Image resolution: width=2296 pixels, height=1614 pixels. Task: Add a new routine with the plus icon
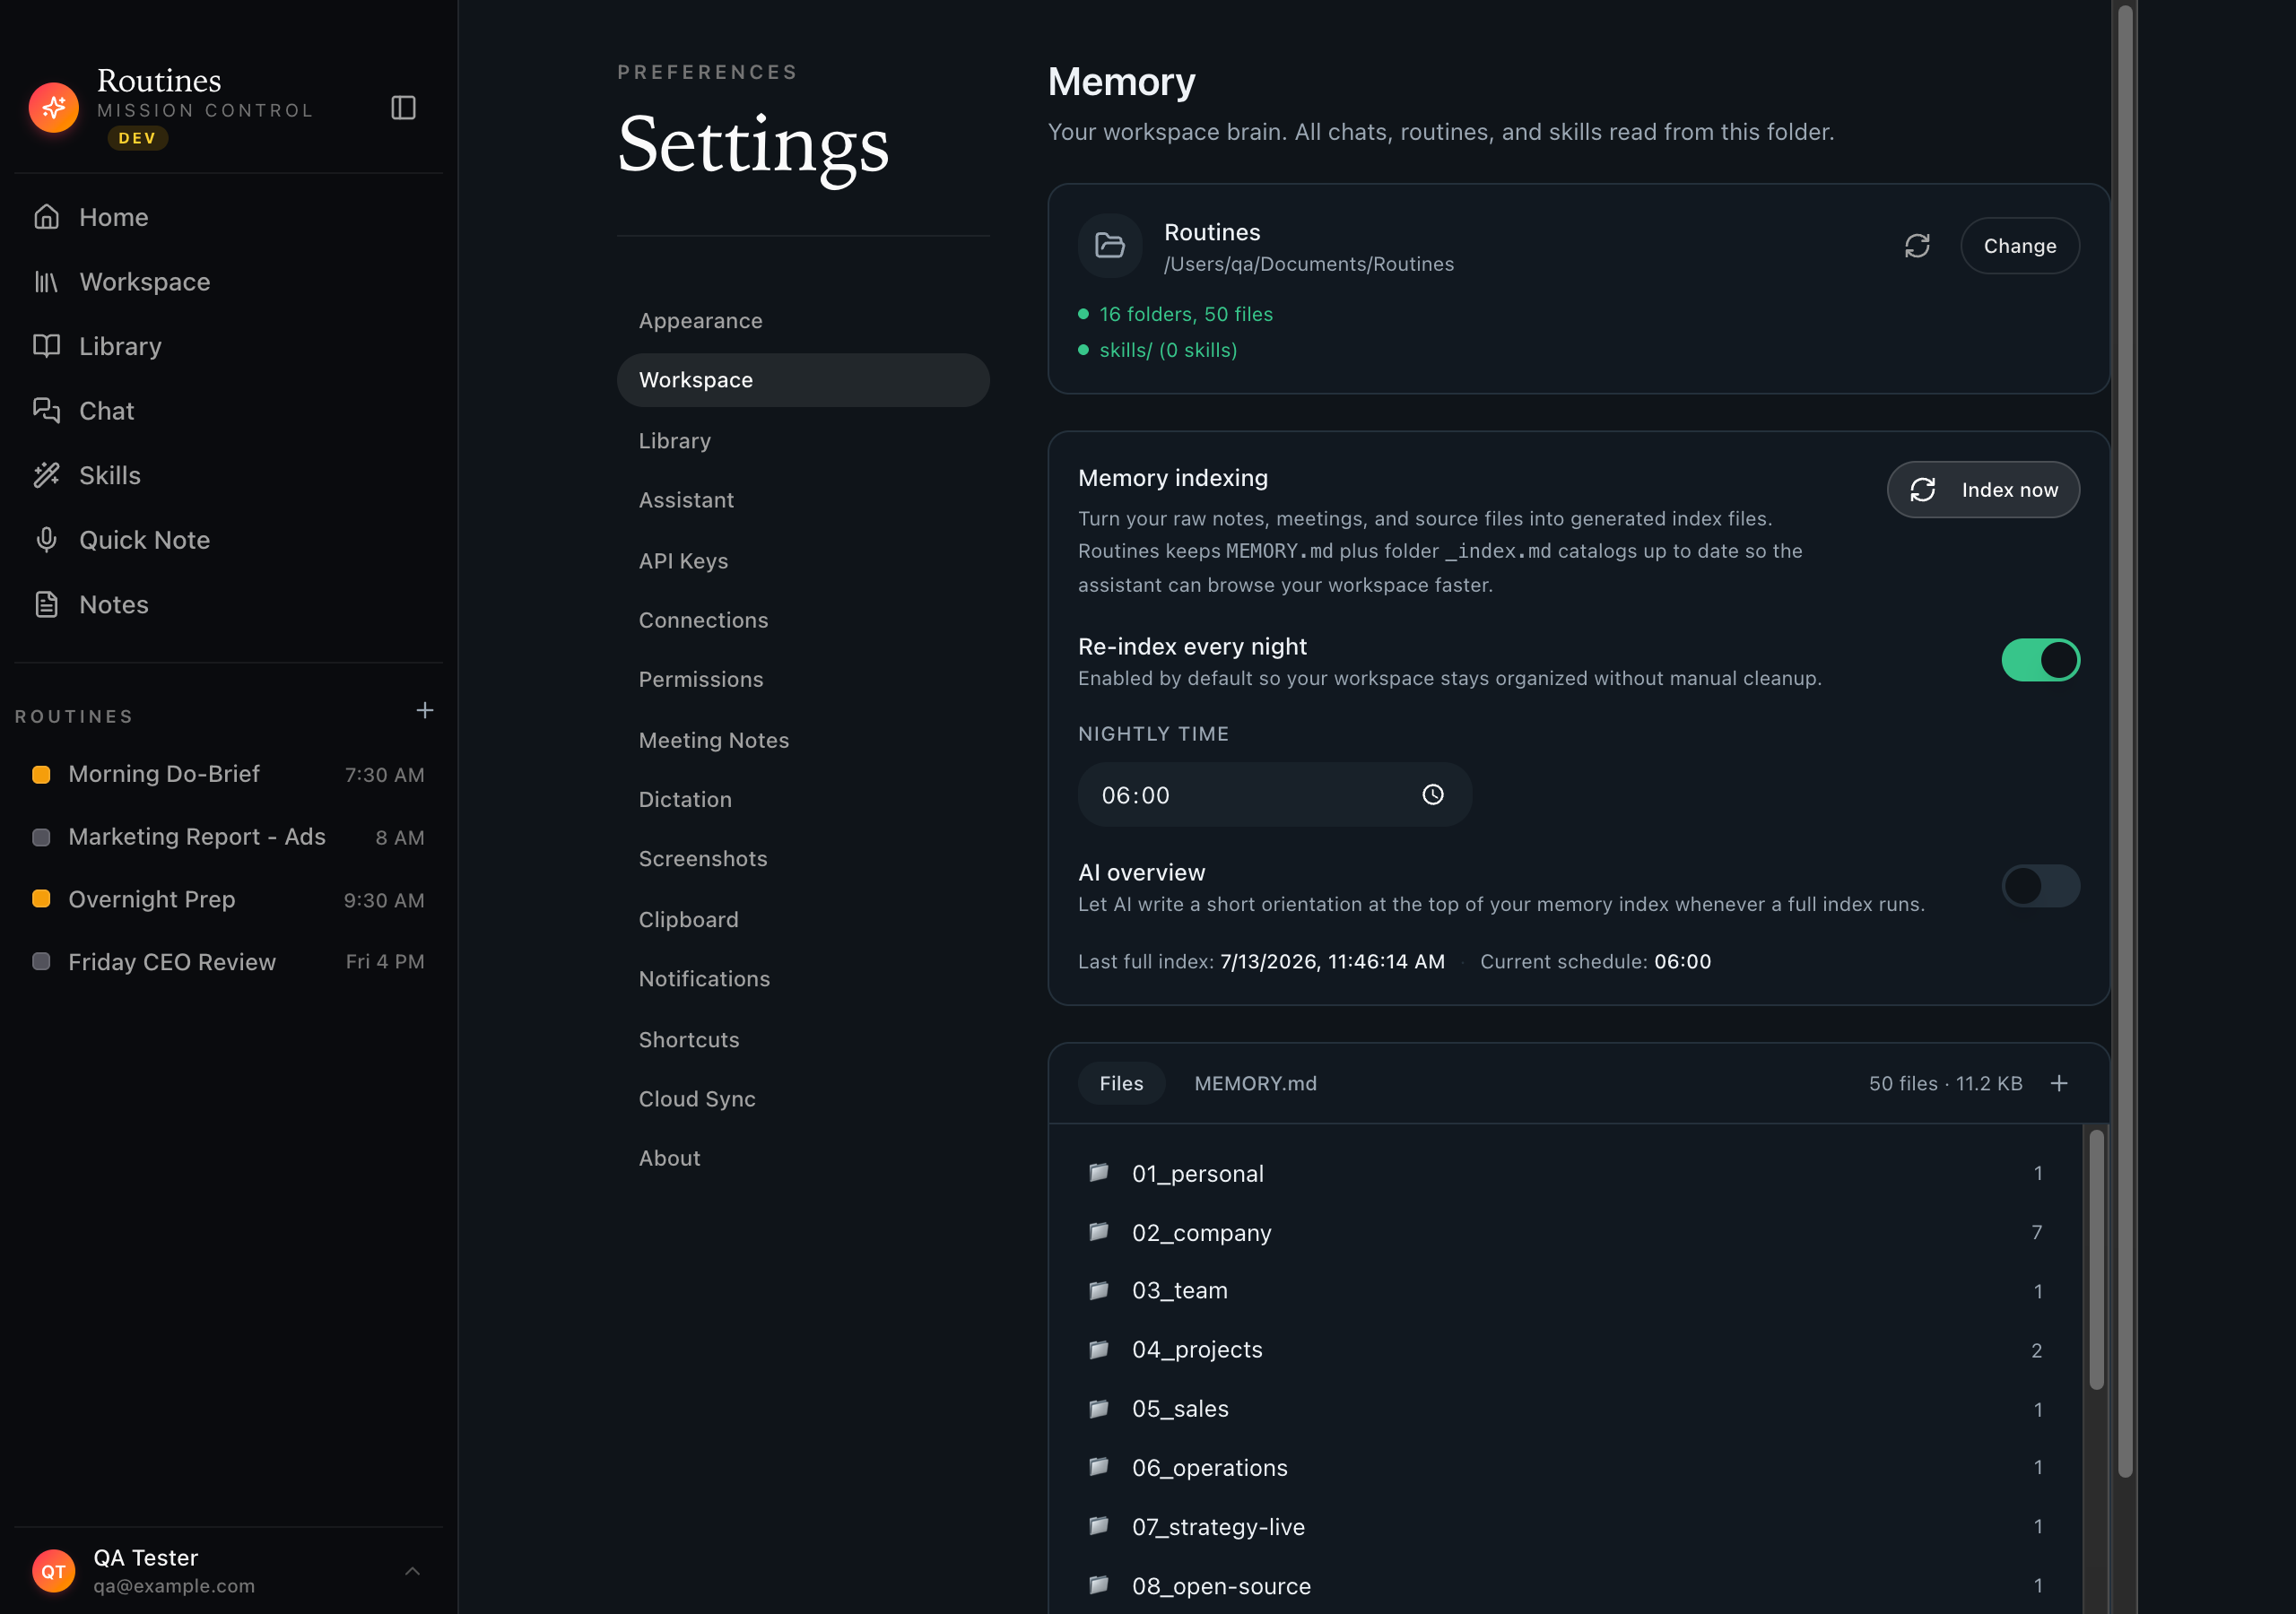click(425, 710)
